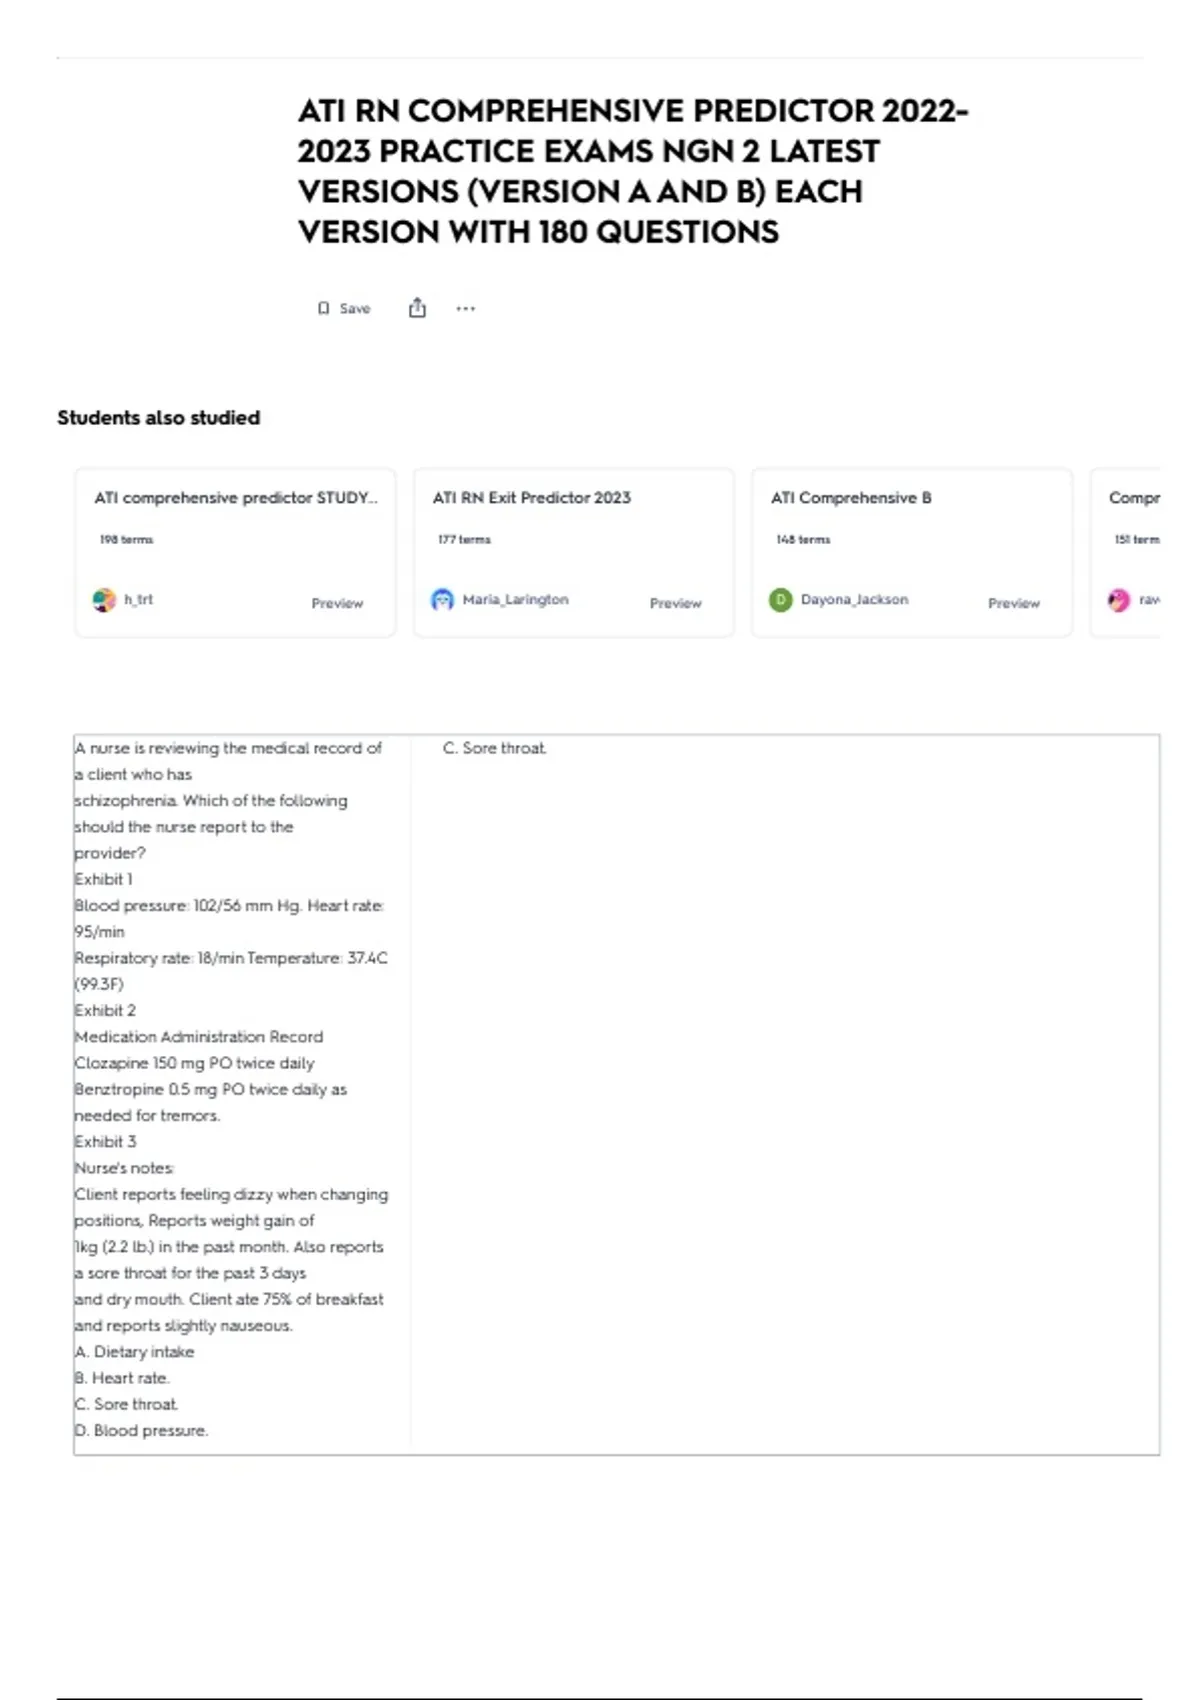
Task: Open the ATI RN Exit Predictor 2023 title
Action: tap(532, 498)
